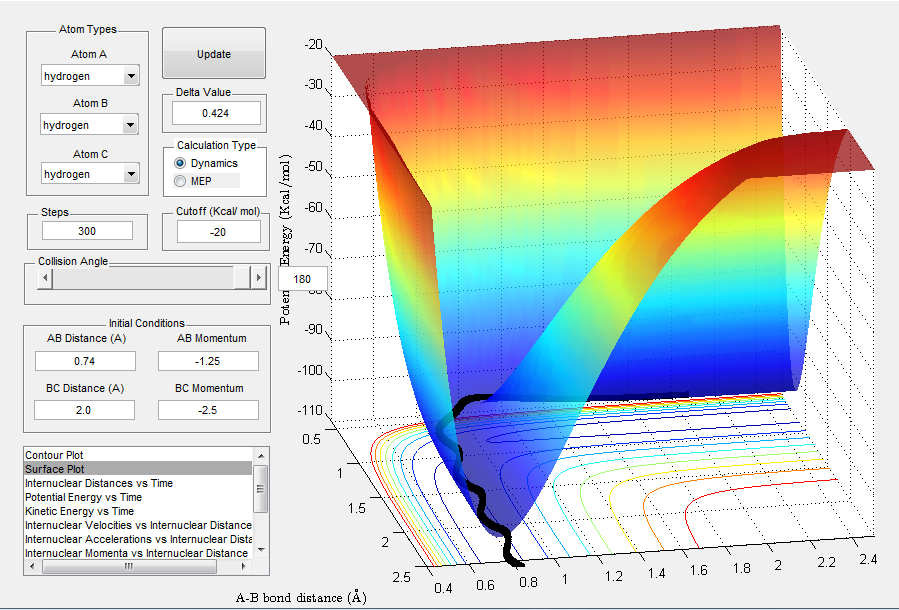Click the AB Momentum input field
This screenshot has height=610, width=899.
(208, 361)
